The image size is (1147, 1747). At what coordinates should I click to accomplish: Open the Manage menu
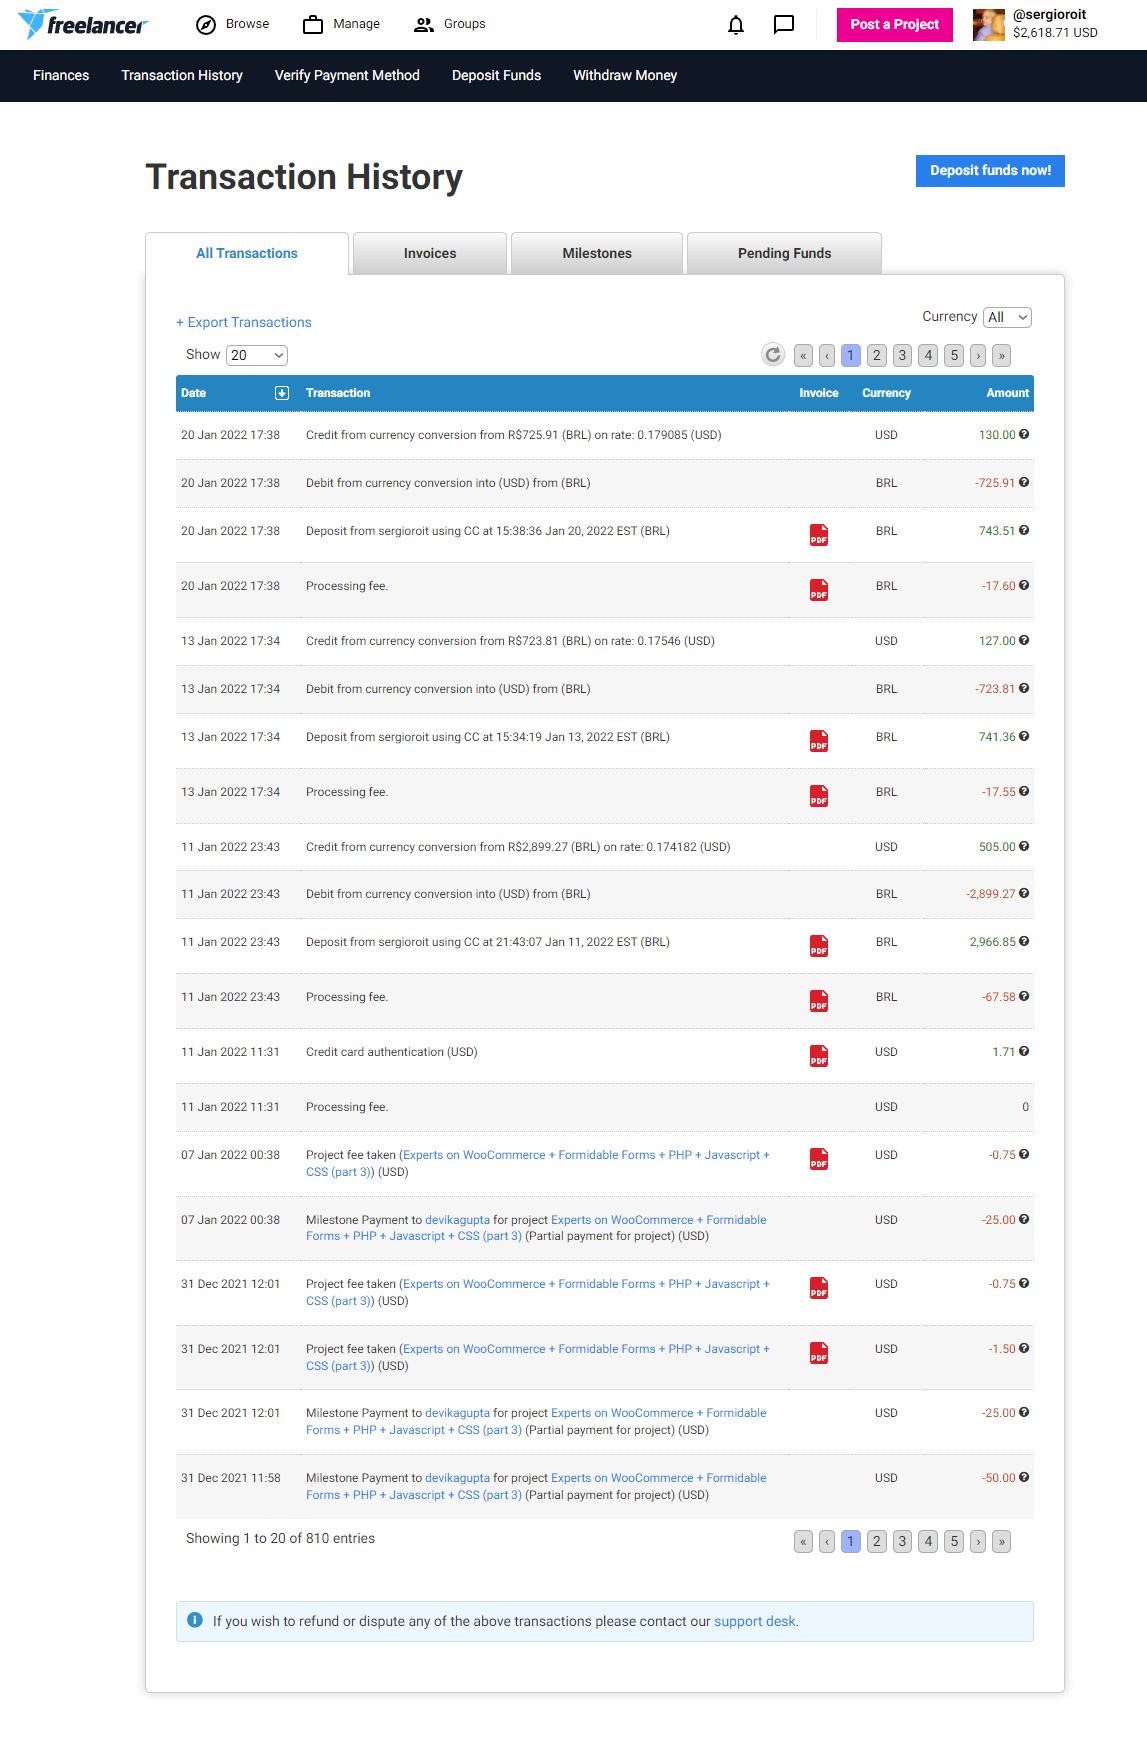(x=342, y=24)
